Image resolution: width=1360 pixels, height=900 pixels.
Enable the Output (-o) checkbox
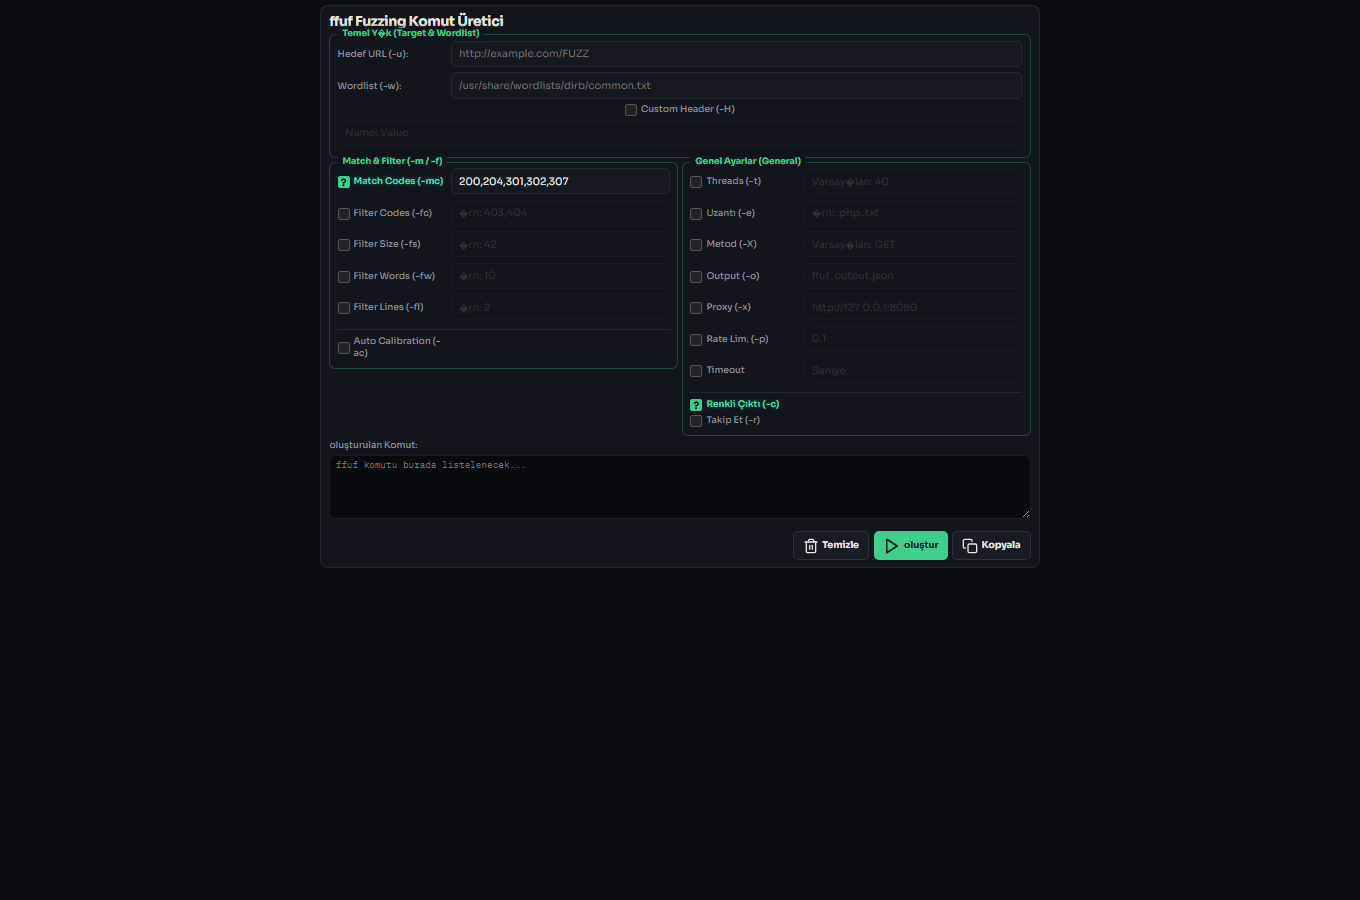point(696,277)
